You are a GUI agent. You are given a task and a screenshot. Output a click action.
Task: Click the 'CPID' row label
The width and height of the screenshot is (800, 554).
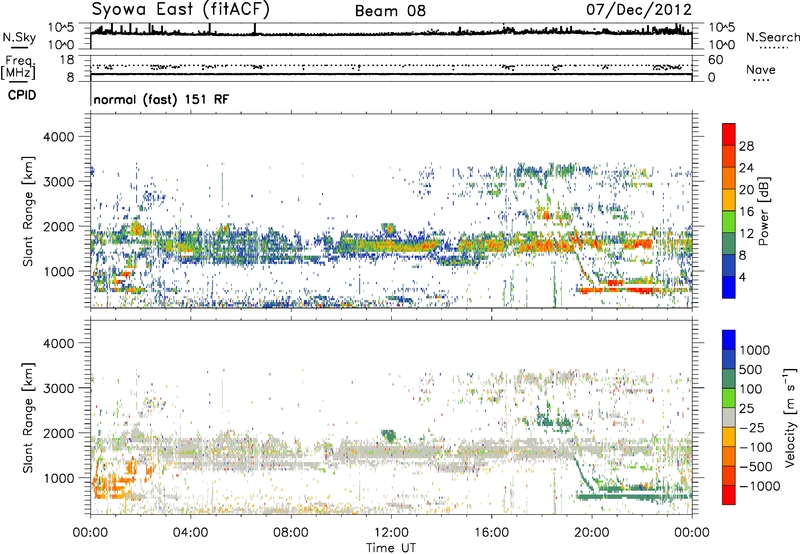point(22,95)
